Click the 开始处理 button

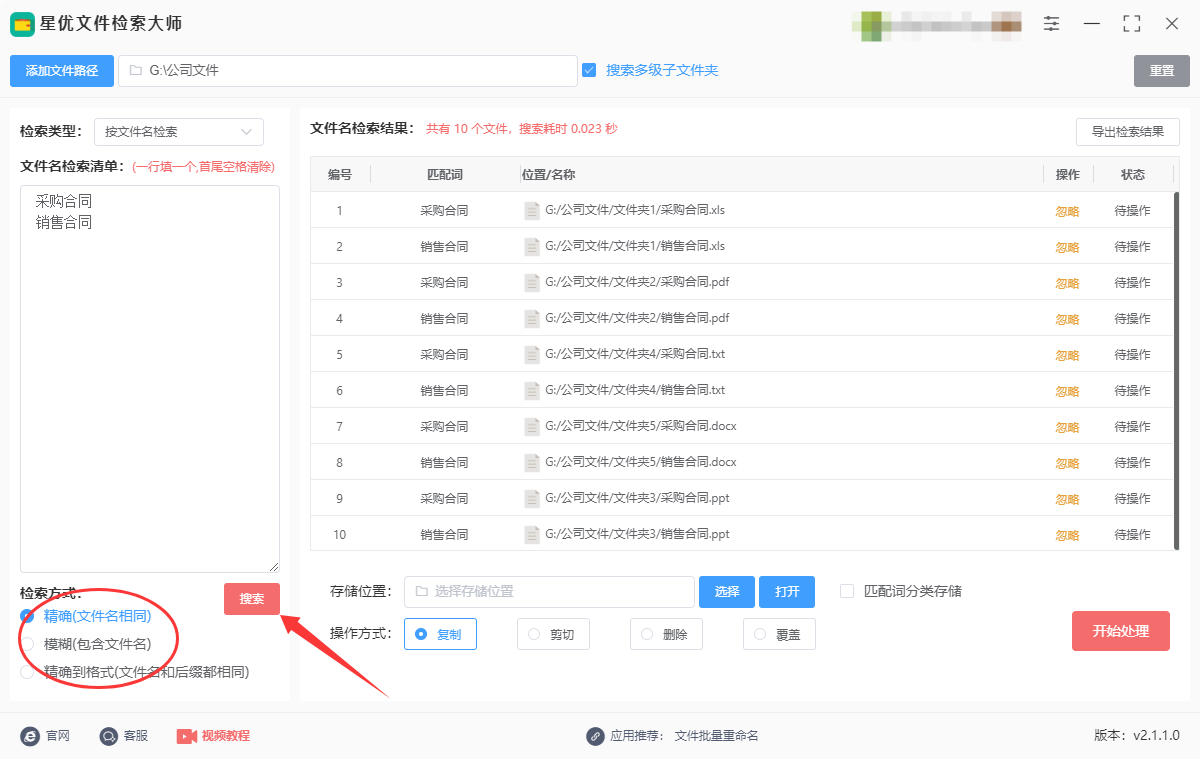coord(1121,631)
